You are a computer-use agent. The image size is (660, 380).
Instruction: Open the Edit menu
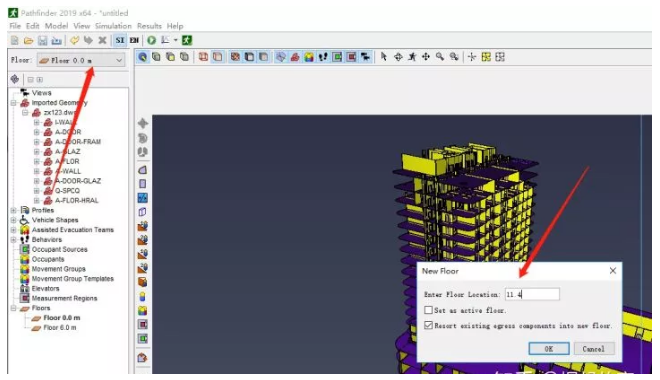32,26
